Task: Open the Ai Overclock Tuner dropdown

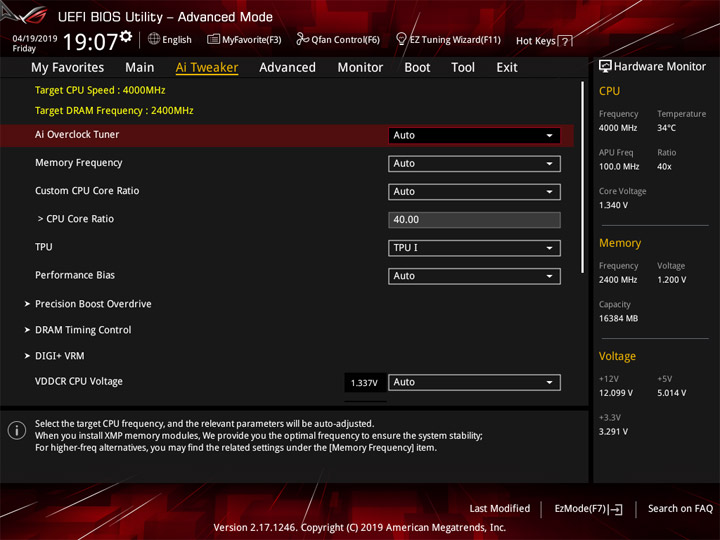Action: 474,135
